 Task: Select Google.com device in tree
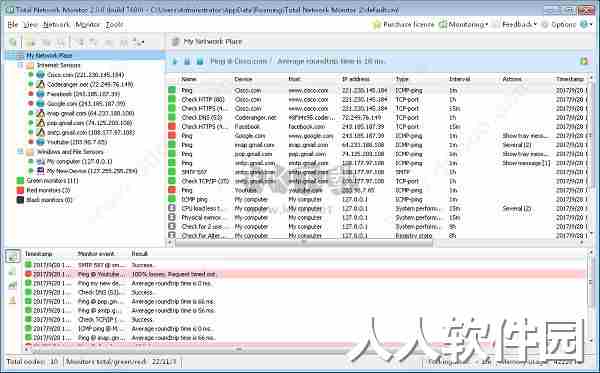click(86, 104)
